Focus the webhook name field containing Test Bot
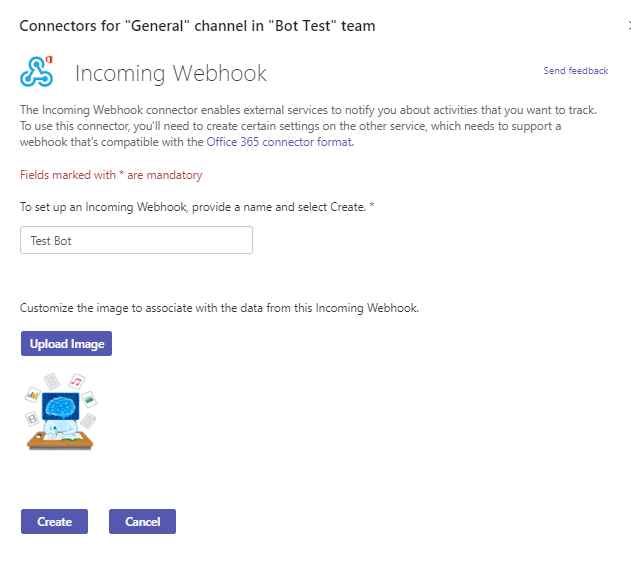Viewport: 631px width, 571px height. point(136,240)
